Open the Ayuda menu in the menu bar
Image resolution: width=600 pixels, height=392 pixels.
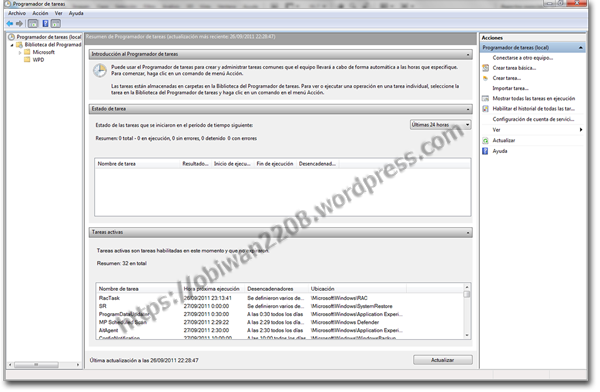pos(76,13)
